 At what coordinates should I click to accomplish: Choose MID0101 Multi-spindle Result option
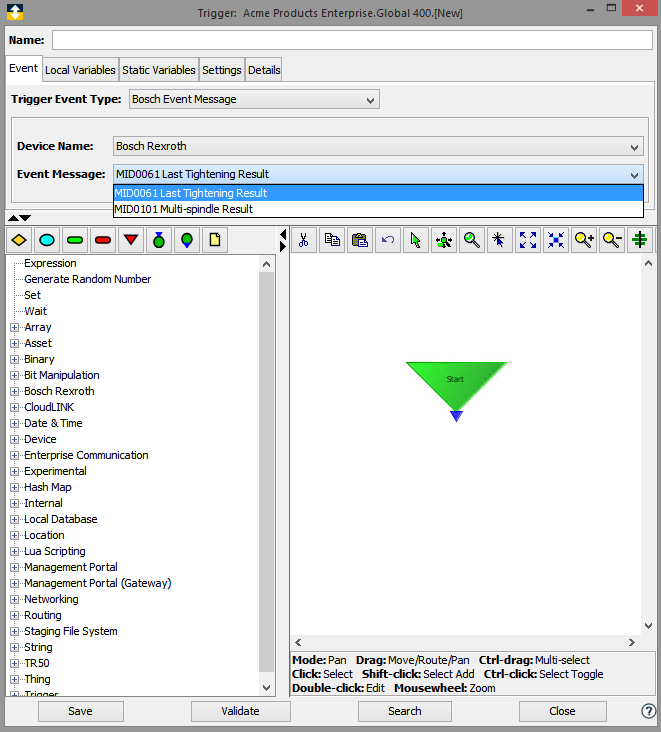click(183, 209)
